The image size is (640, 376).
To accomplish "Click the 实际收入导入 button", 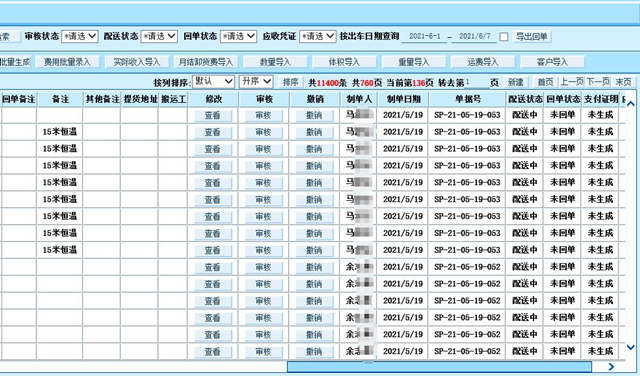I will point(136,62).
